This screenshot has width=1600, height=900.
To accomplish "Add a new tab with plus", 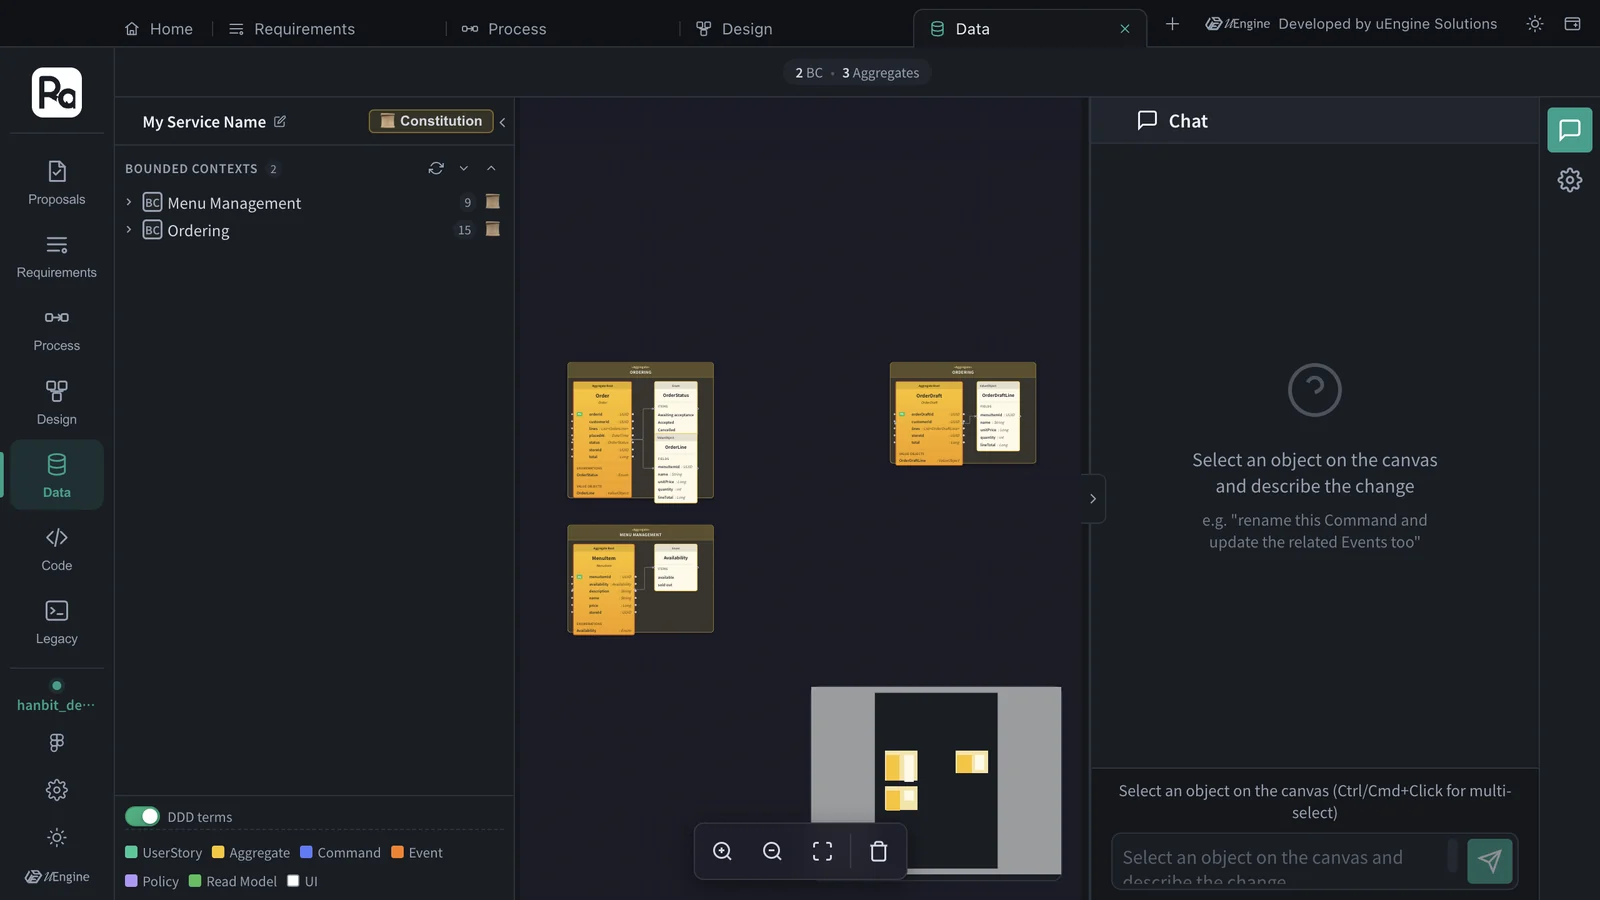I will [1172, 24].
